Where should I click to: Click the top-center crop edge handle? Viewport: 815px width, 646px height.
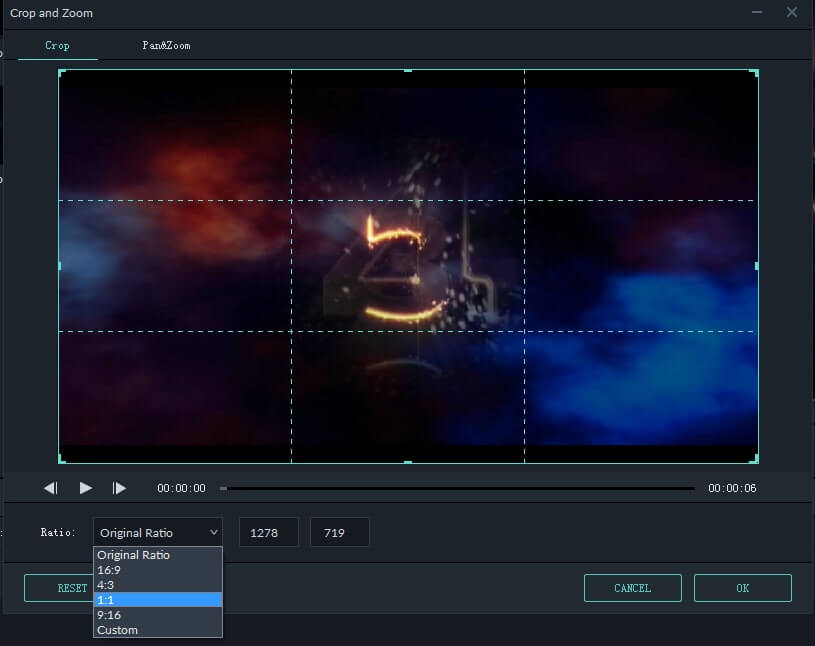pyautogui.click(x=407, y=71)
